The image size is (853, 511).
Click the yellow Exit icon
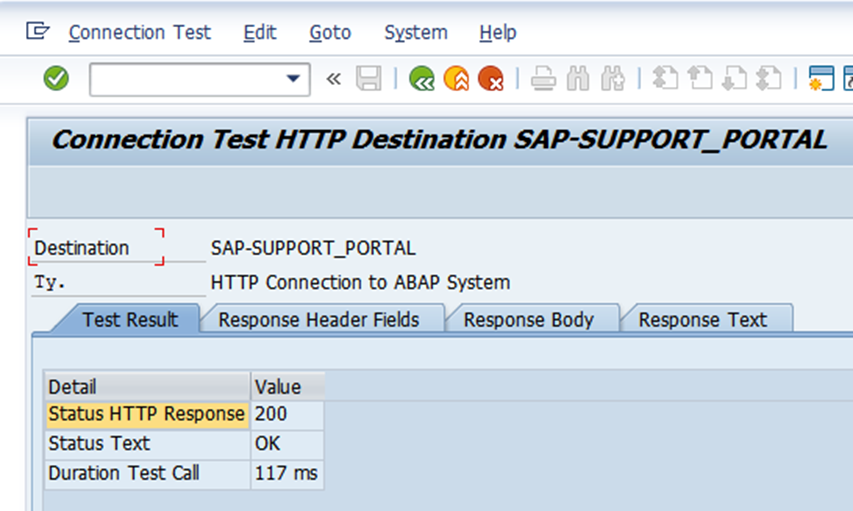pos(456,78)
